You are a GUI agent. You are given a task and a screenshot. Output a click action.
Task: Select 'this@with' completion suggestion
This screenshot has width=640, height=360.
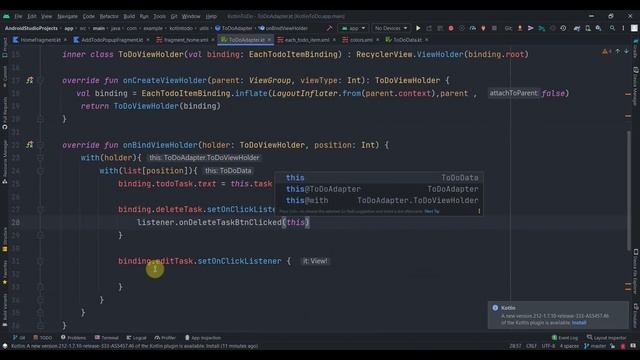[x=379, y=200]
